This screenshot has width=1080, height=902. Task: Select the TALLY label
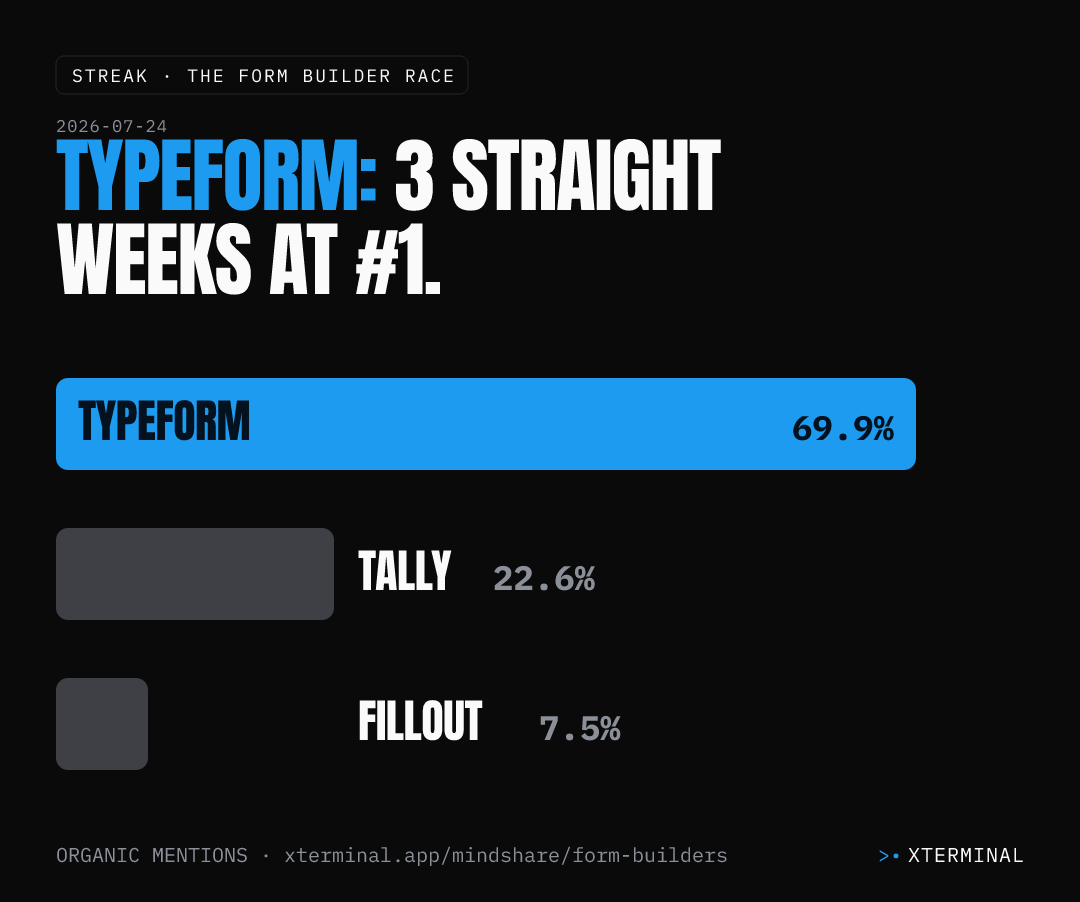(x=404, y=571)
